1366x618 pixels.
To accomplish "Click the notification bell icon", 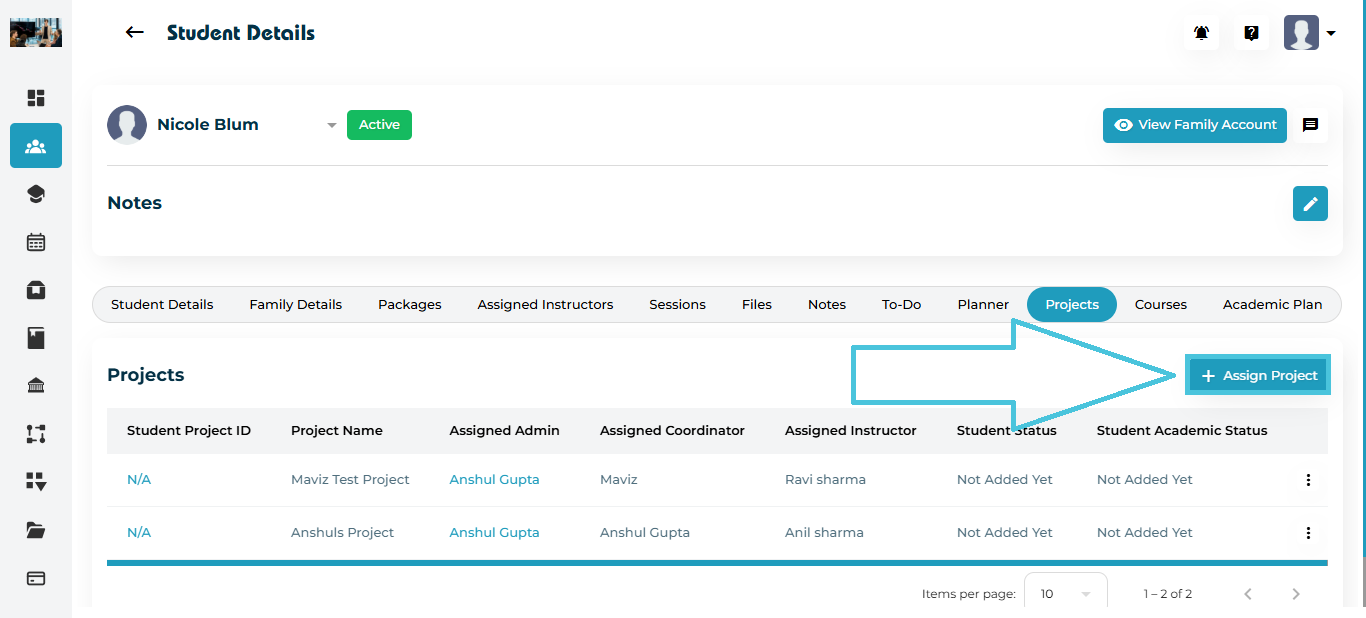I will (x=1201, y=33).
